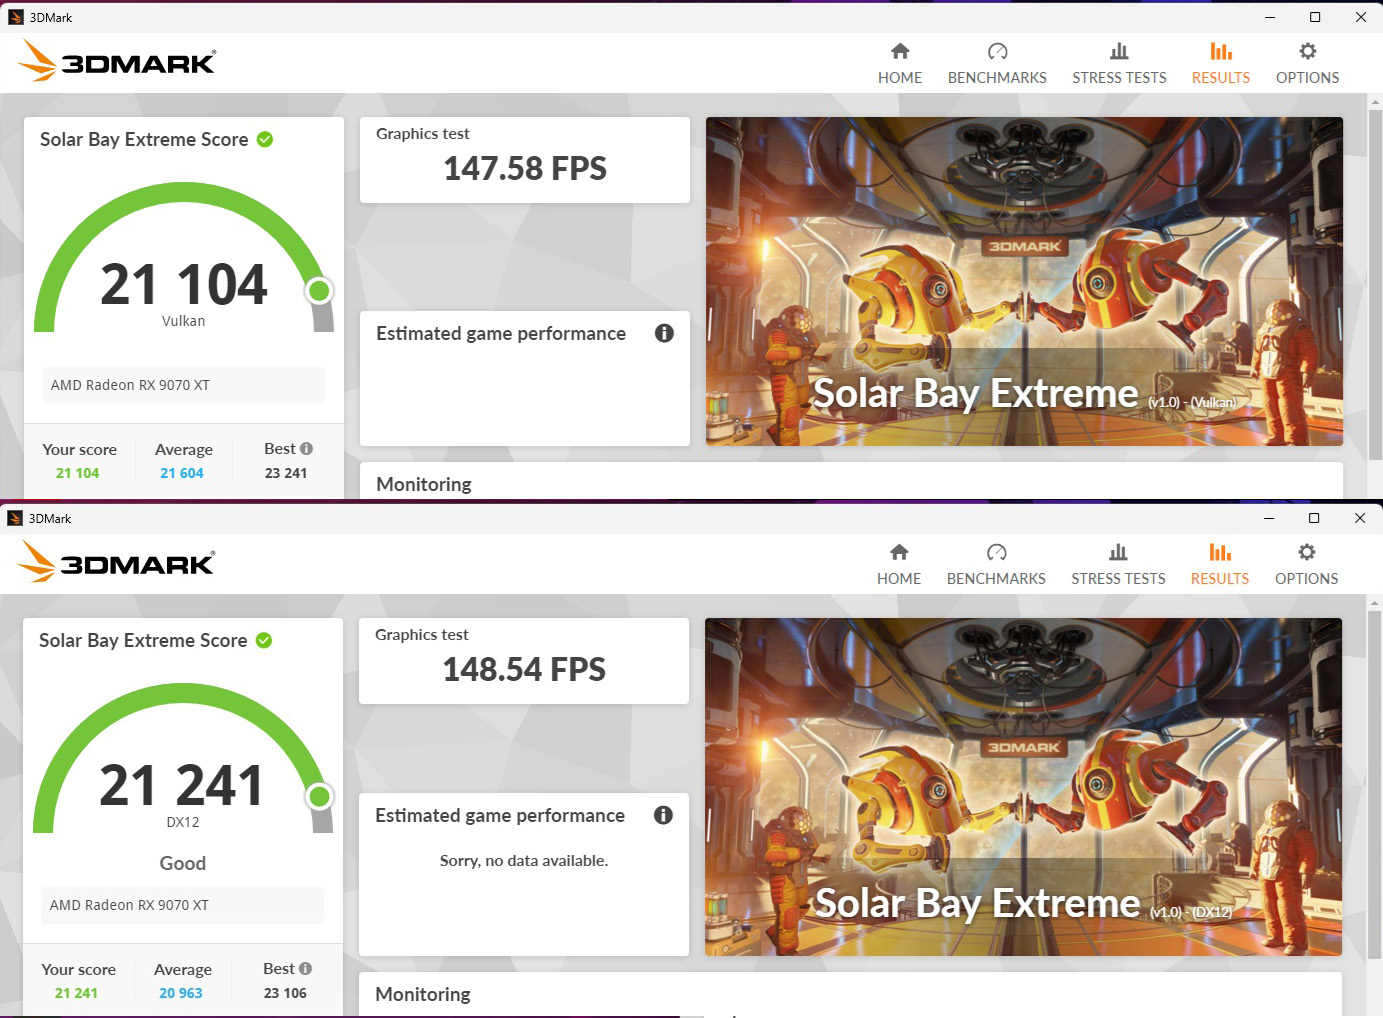Open OPTIONS gear in the DX12 window
The image size is (1383, 1018).
[x=1306, y=564]
